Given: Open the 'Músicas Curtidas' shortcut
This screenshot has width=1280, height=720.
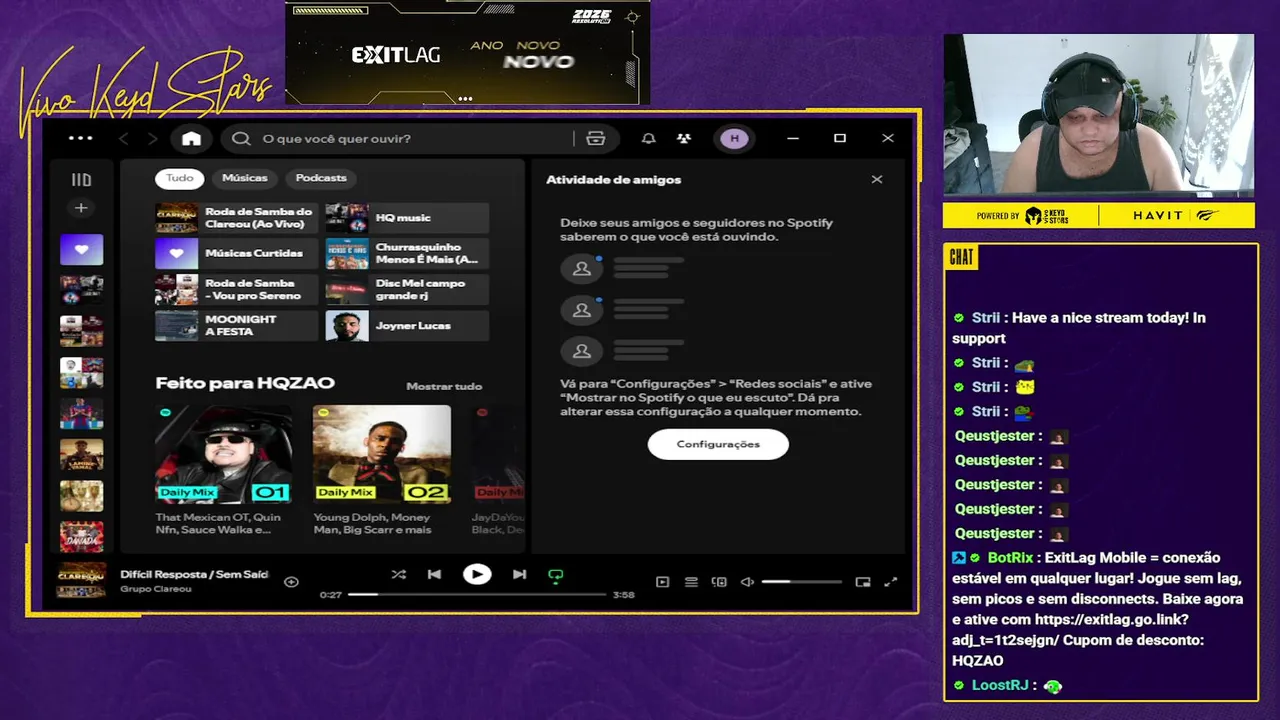Looking at the screenshot, I should click(236, 254).
